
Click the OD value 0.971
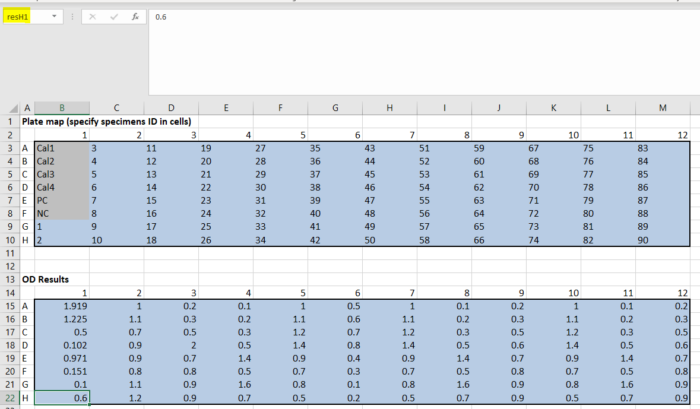click(62, 359)
